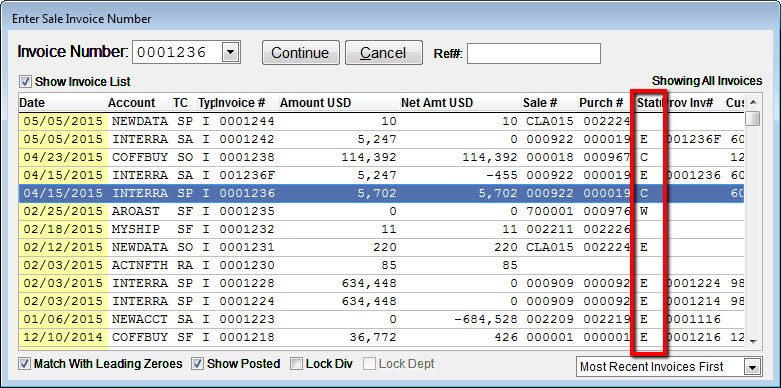Viewport: 781px width, 388px height.
Task: Select invoice row 001236F
Action: pyautogui.click(x=381, y=175)
